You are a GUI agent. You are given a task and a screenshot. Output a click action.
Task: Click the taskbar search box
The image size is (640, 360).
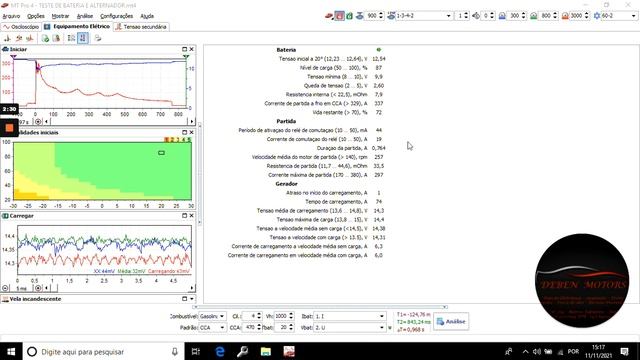pos(104,351)
